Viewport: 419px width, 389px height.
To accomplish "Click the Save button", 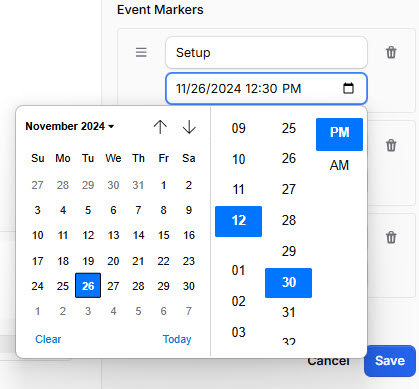I will 390,361.
